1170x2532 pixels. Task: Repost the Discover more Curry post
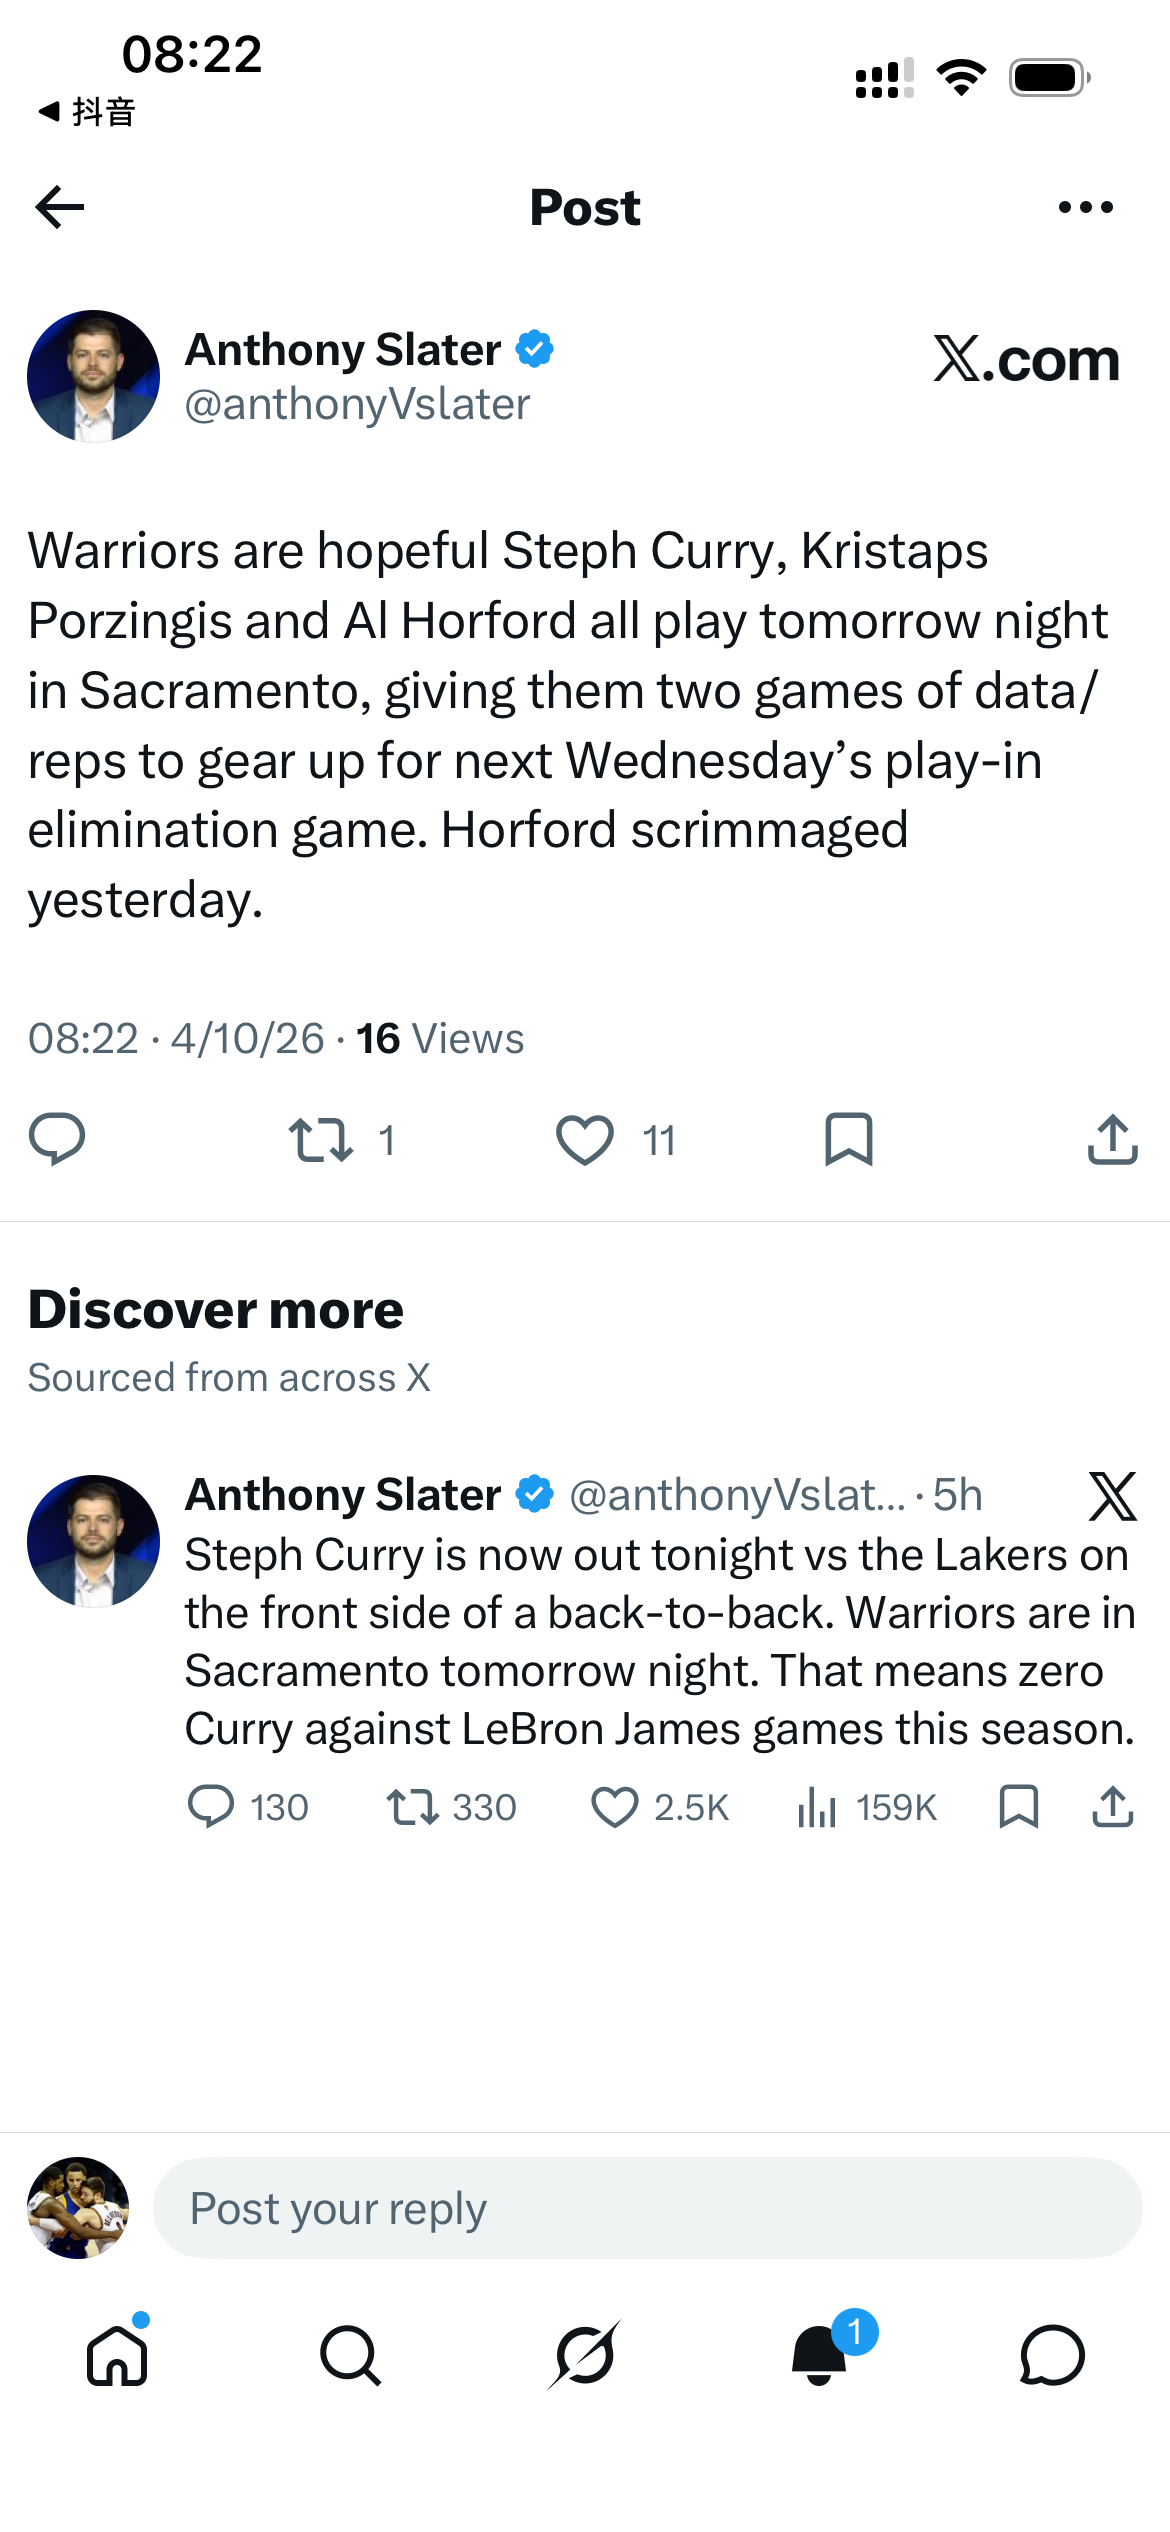coord(412,1807)
